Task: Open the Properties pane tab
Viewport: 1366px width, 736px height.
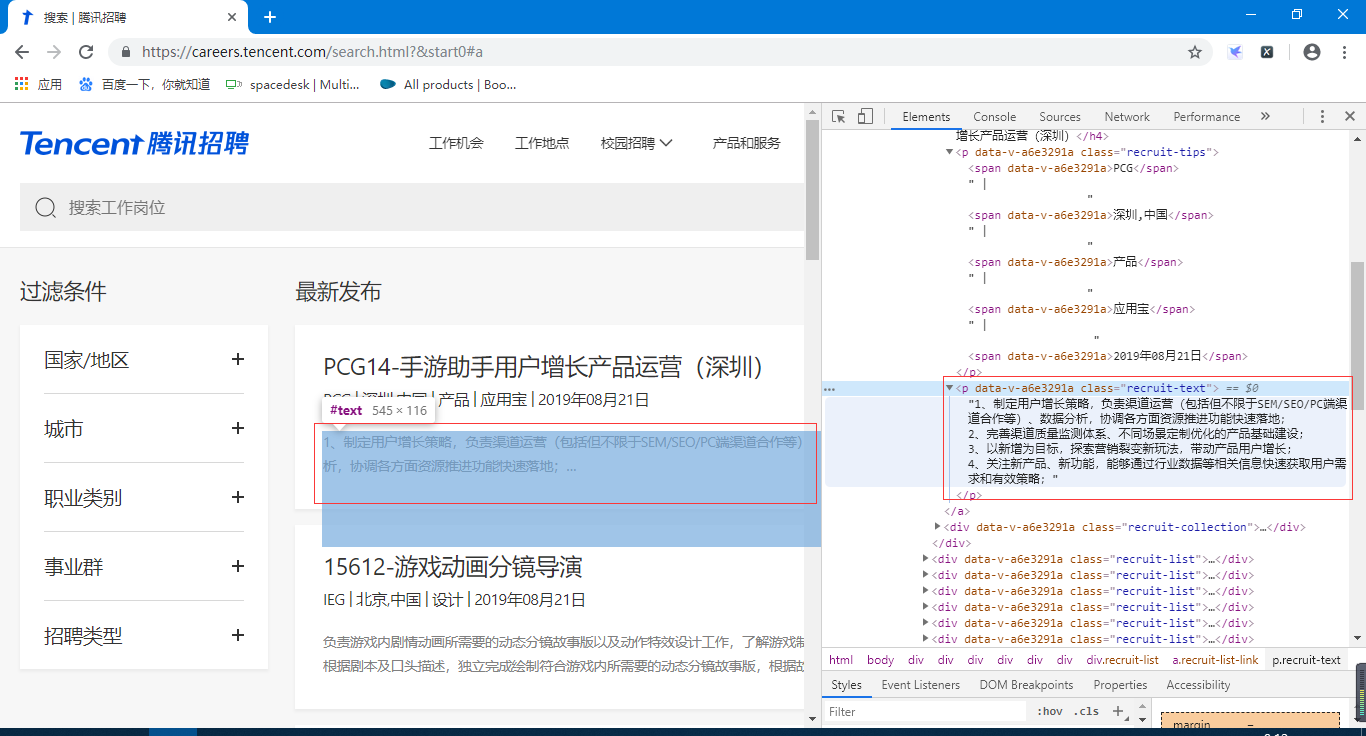Action: 1120,685
